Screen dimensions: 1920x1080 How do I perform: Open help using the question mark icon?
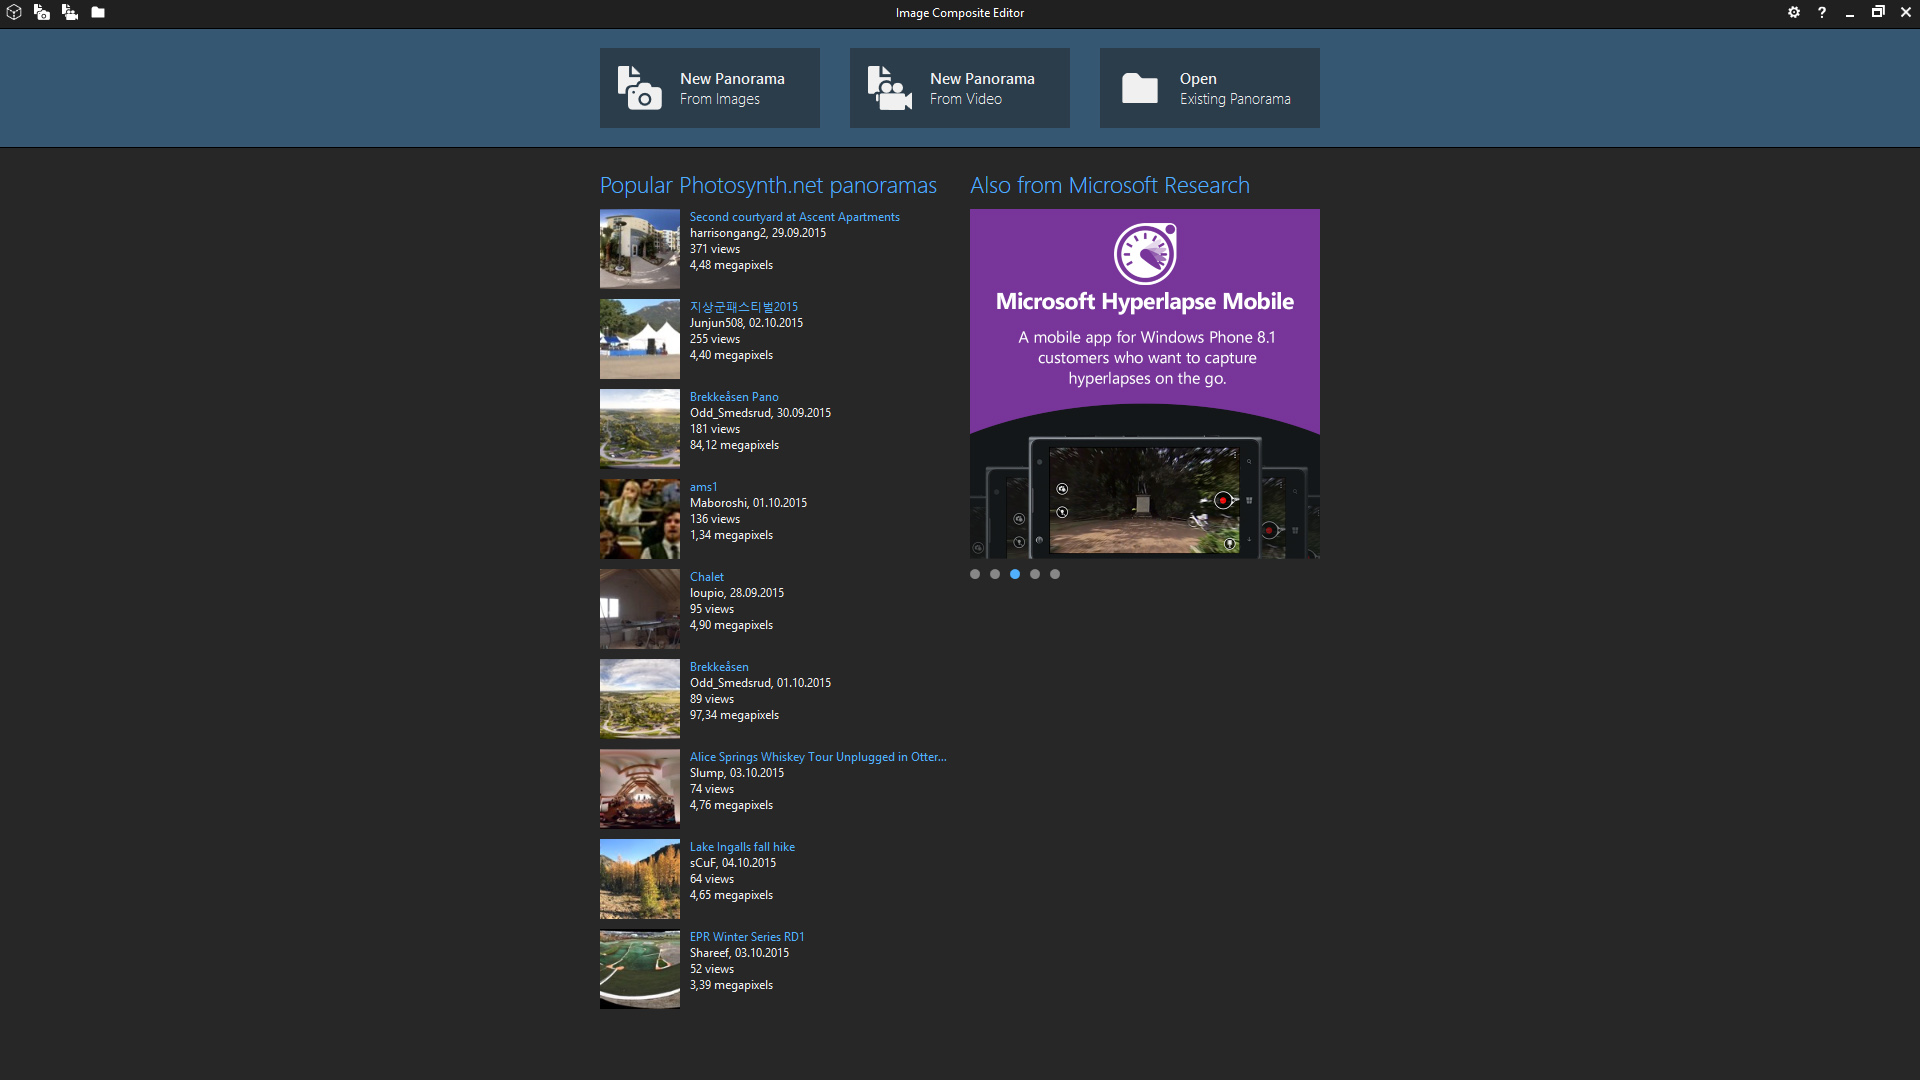click(1822, 13)
